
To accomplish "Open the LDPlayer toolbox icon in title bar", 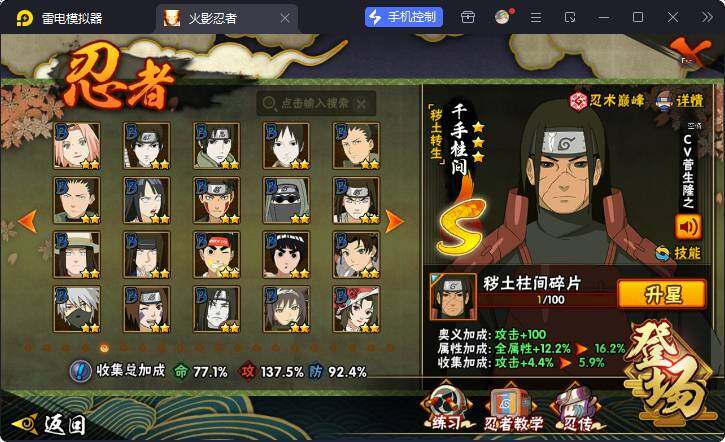I will (x=467, y=18).
